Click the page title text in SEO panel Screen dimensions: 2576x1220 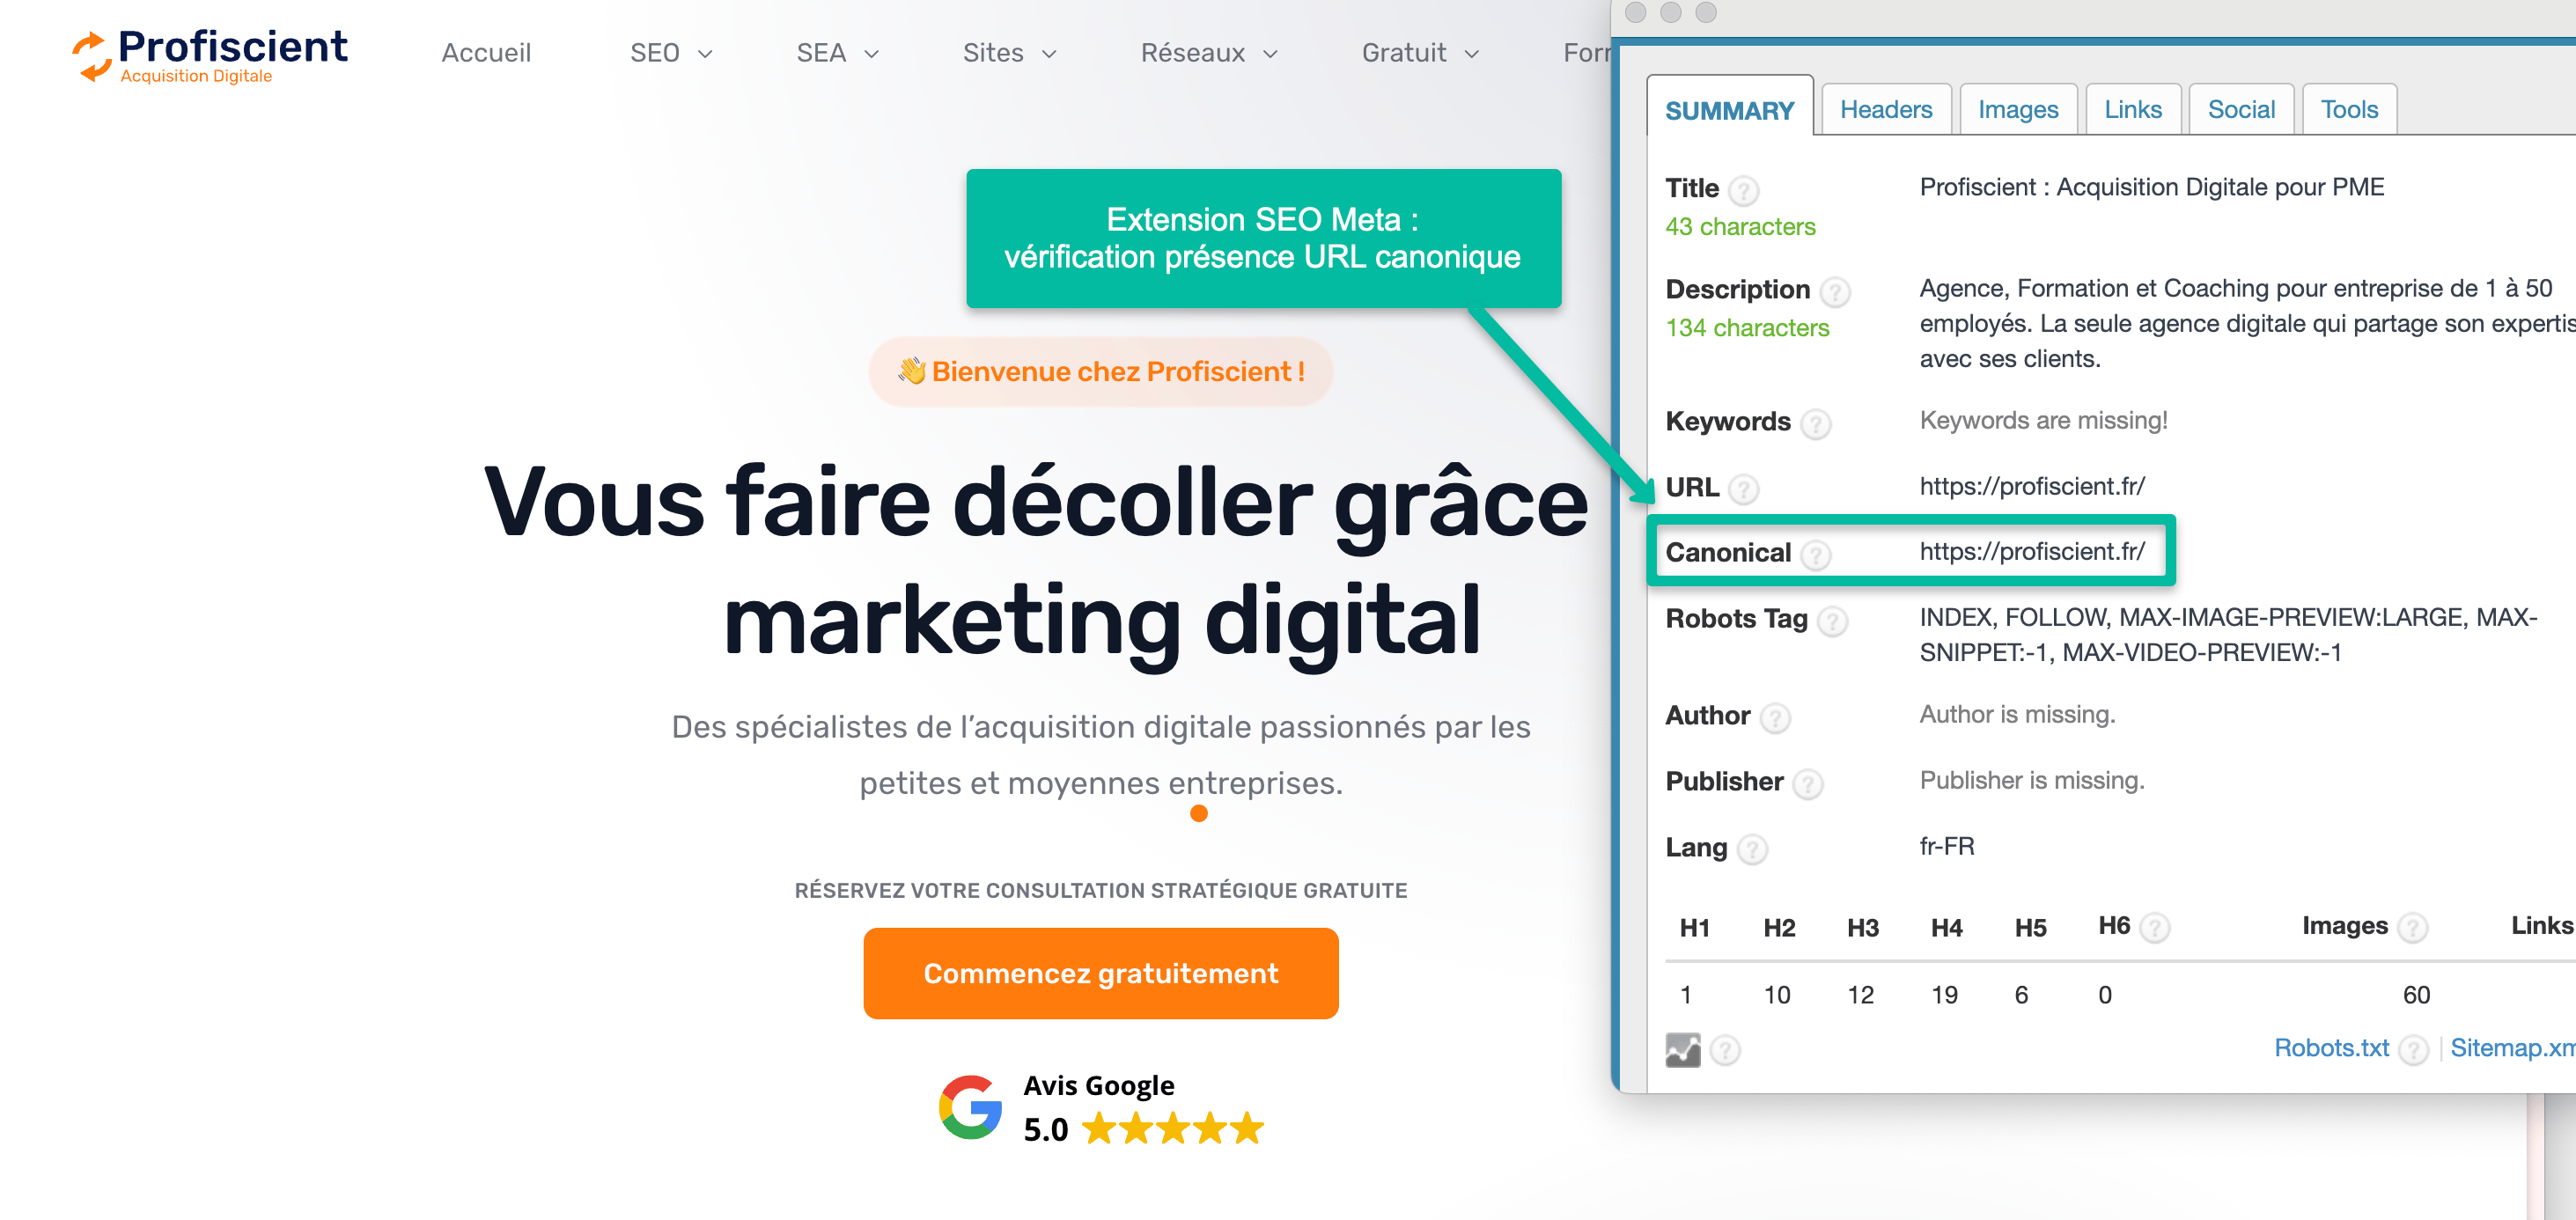(x=2152, y=187)
